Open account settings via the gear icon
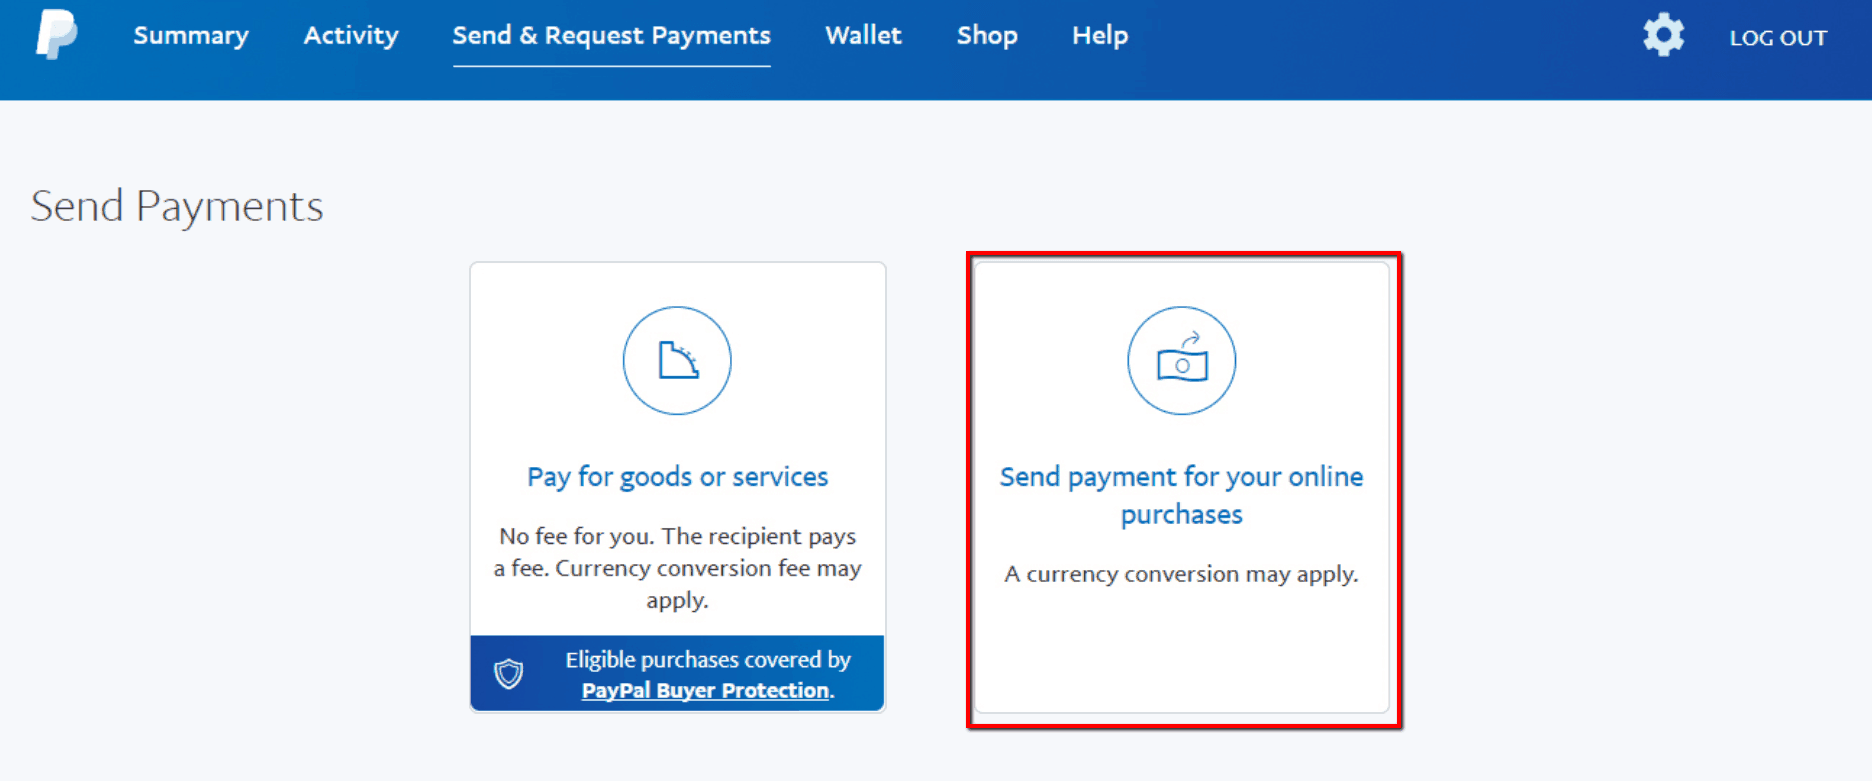The width and height of the screenshot is (1872, 781). click(x=1663, y=36)
